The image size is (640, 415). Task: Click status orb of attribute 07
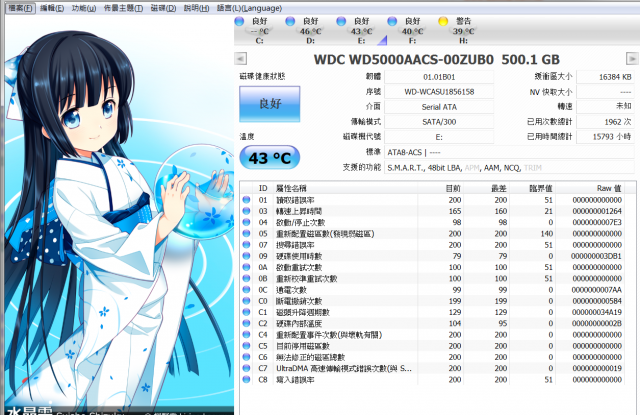point(246,245)
